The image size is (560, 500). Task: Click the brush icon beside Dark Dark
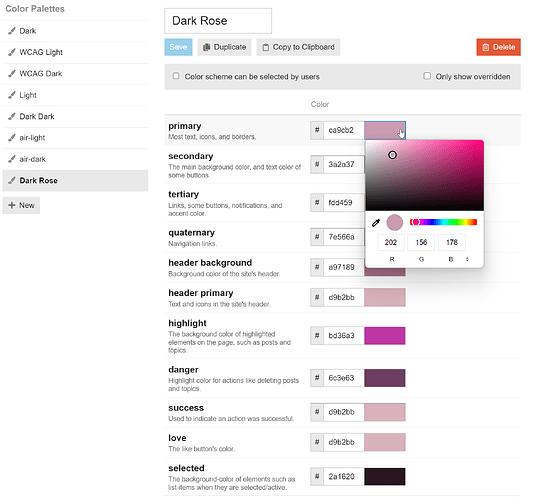12,116
